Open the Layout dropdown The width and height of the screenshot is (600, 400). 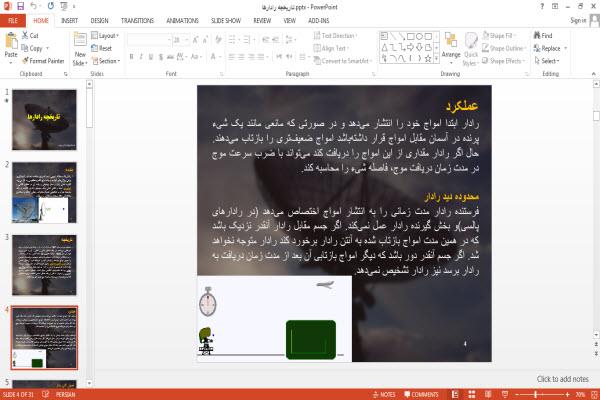point(105,35)
